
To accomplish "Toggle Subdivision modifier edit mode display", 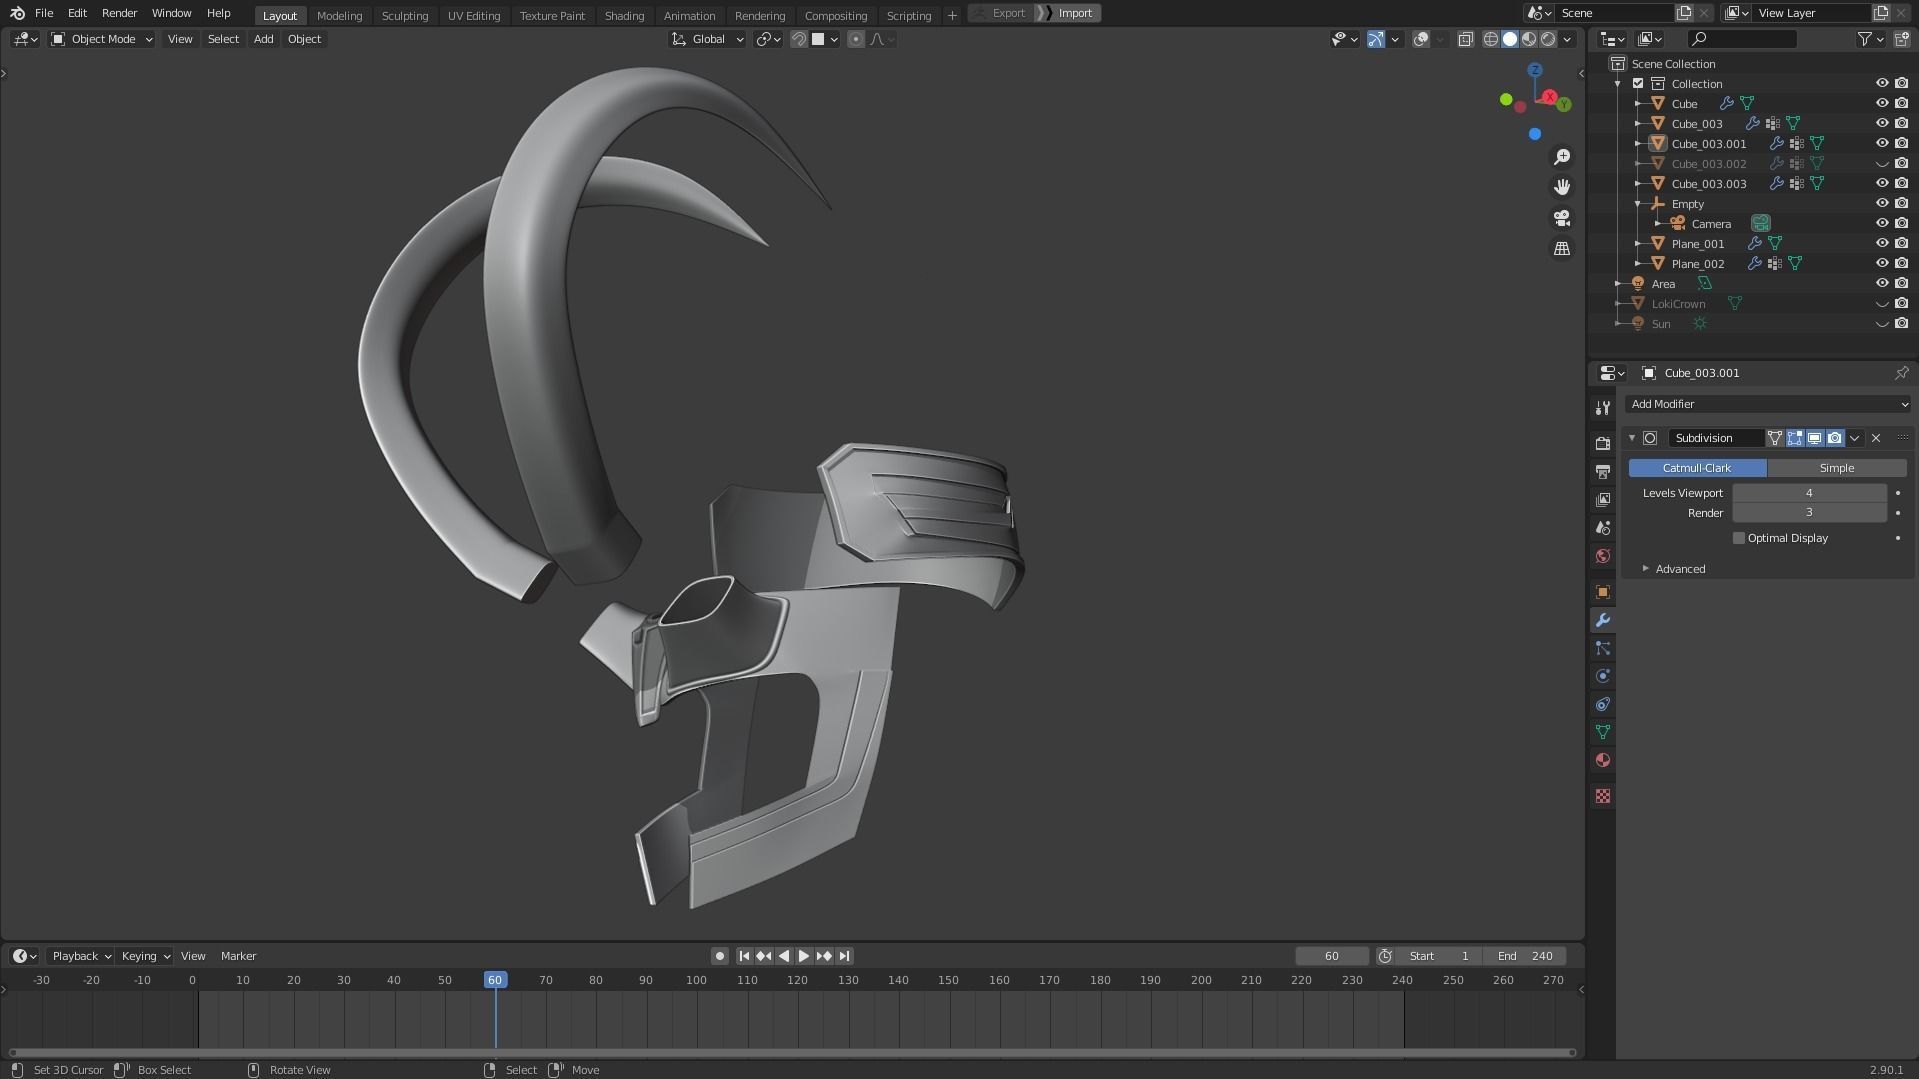I will click(x=1795, y=438).
